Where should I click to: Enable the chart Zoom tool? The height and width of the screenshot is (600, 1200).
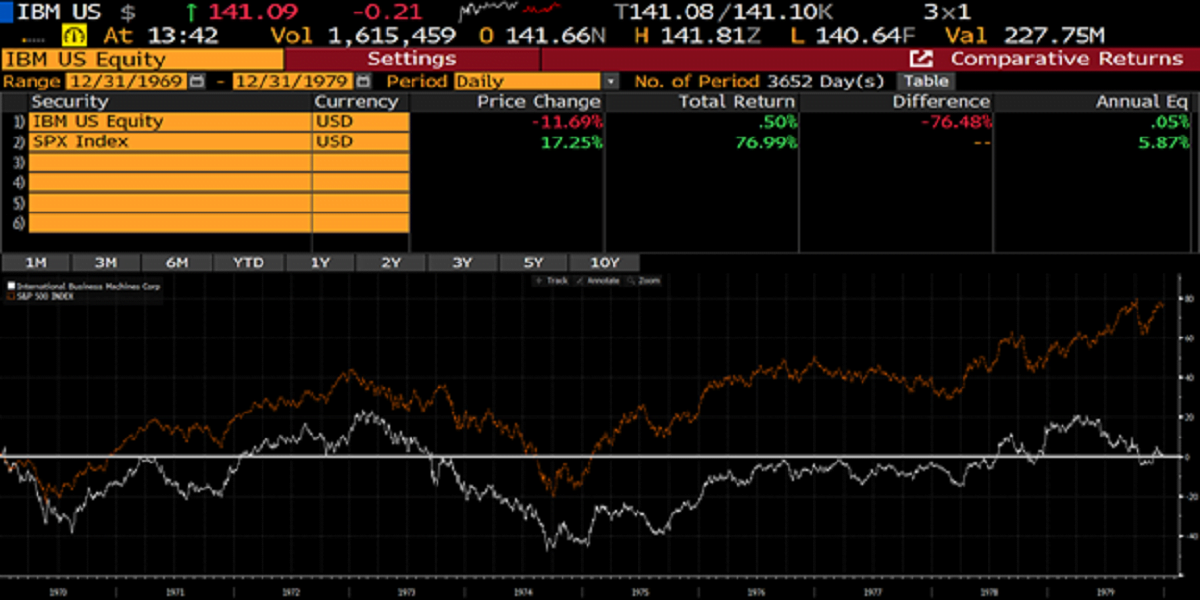tap(644, 281)
